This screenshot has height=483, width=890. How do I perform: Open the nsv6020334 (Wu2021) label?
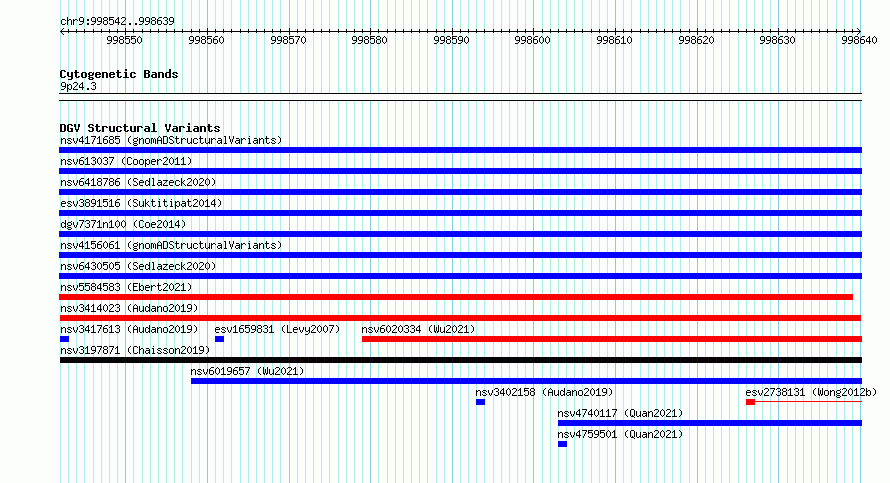click(x=418, y=329)
